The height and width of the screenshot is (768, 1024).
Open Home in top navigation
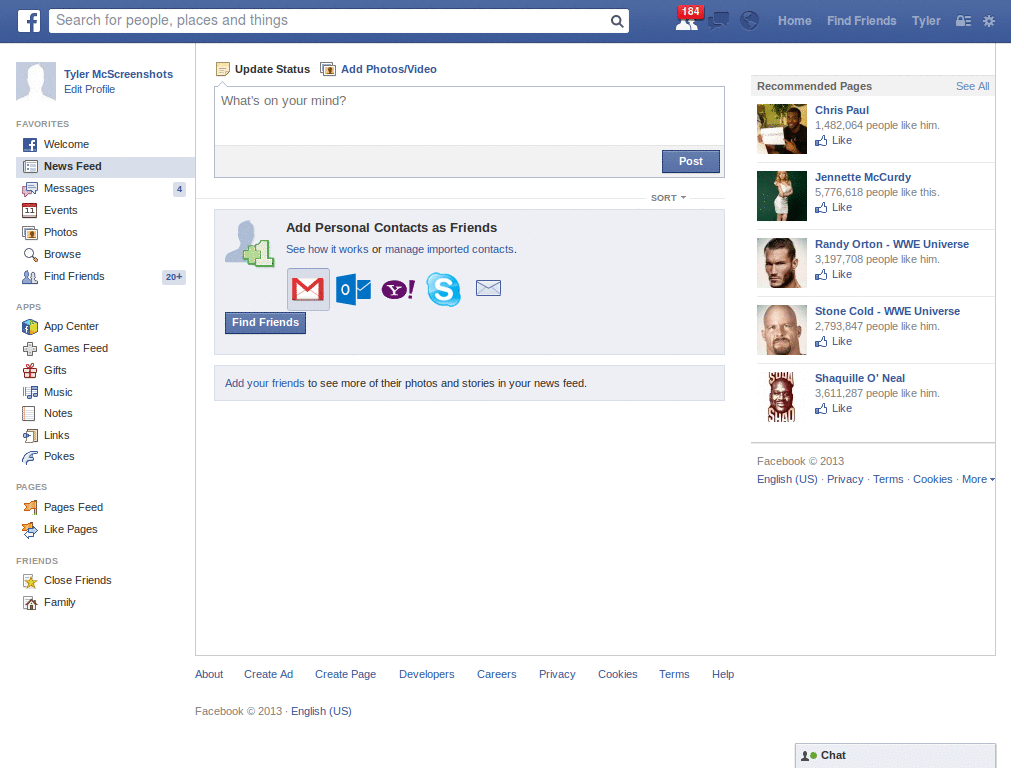pos(794,21)
